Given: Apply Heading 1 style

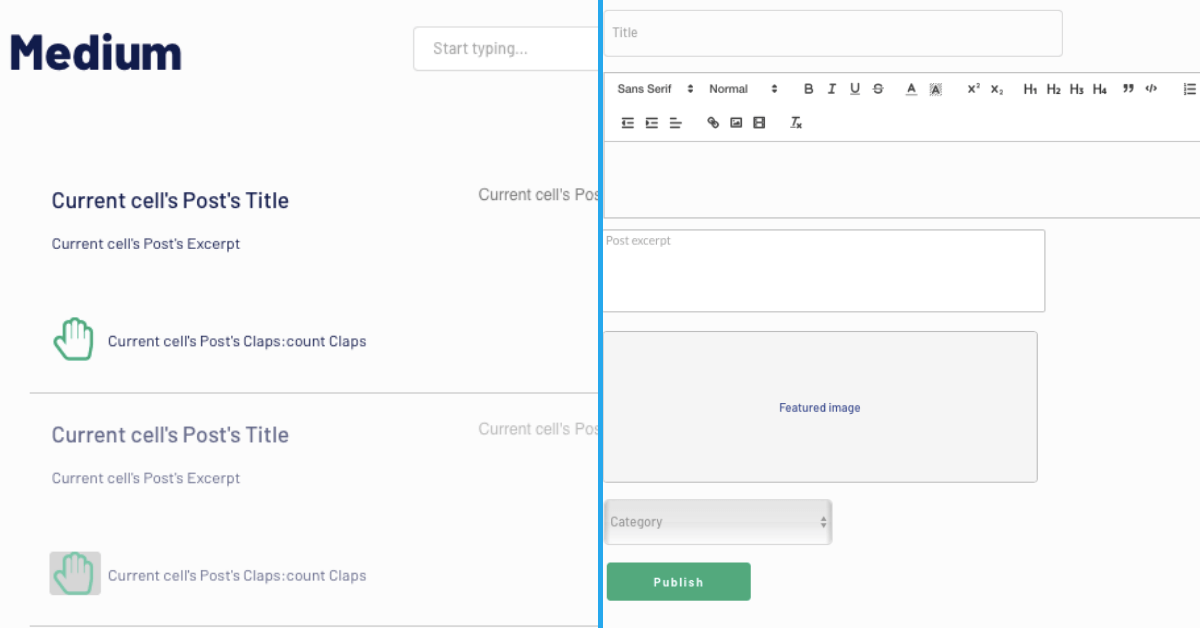Looking at the screenshot, I should [1030, 89].
